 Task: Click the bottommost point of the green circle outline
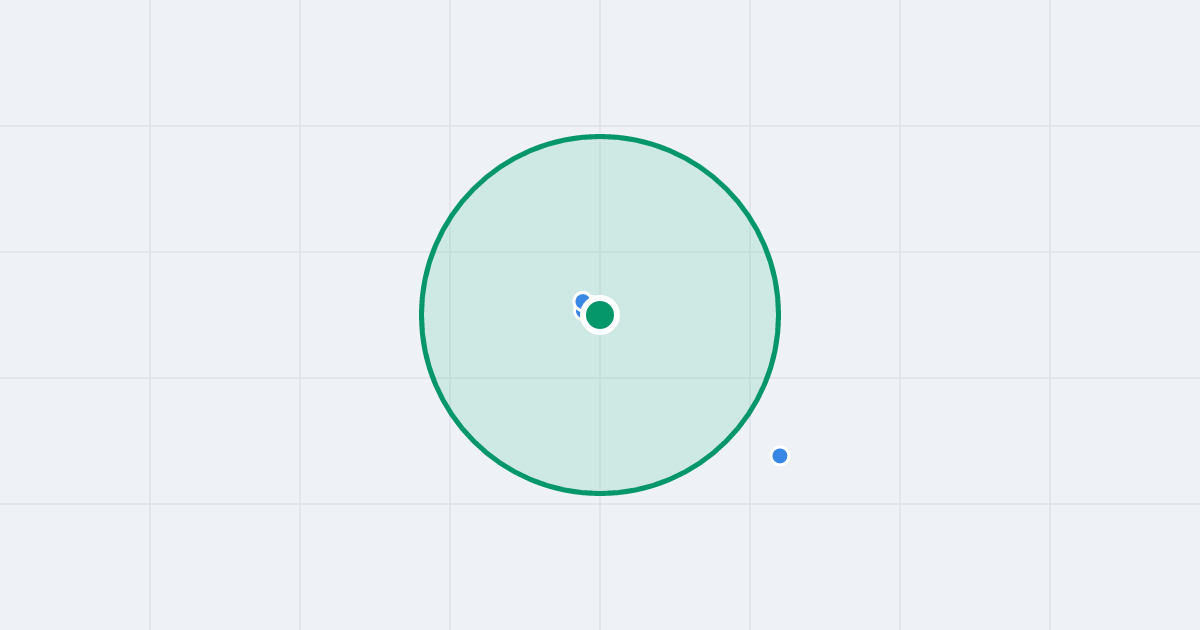pyautogui.click(x=600, y=493)
